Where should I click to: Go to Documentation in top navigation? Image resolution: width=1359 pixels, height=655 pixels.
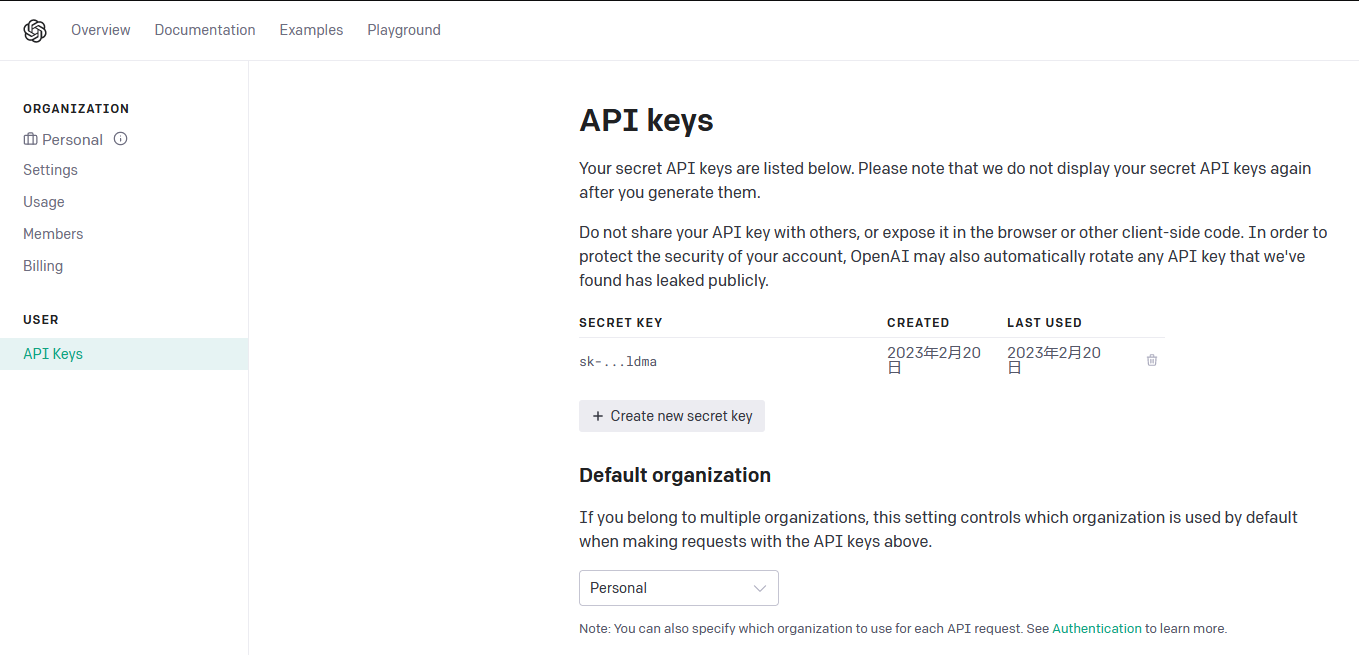205,30
